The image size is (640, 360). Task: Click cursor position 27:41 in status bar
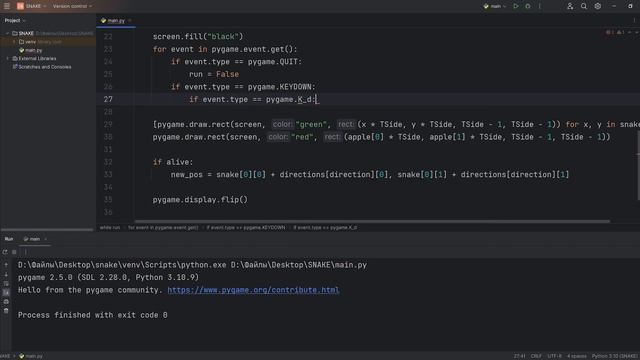520,356
